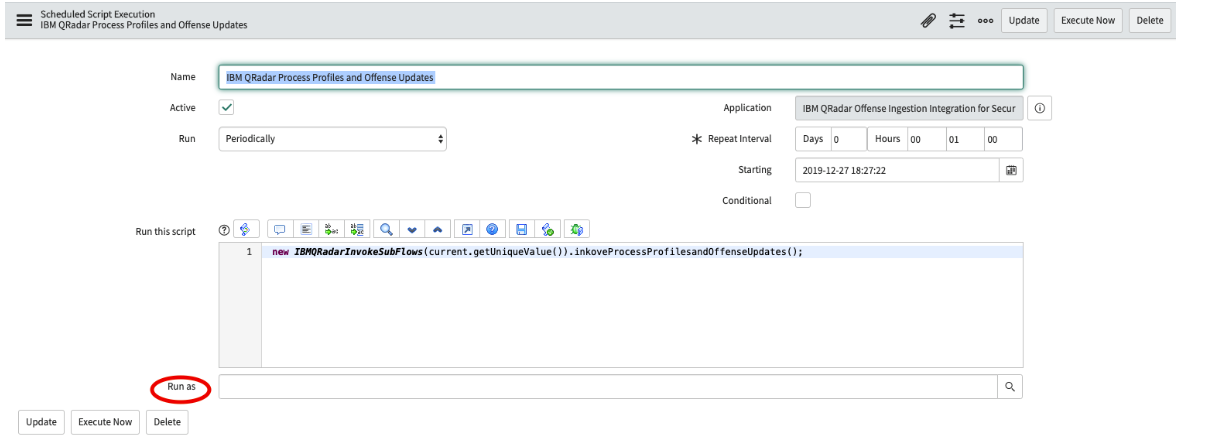This screenshot has width=1211, height=444.
Task: Toggle the Conditional checkbox
Action: tap(802, 200)
